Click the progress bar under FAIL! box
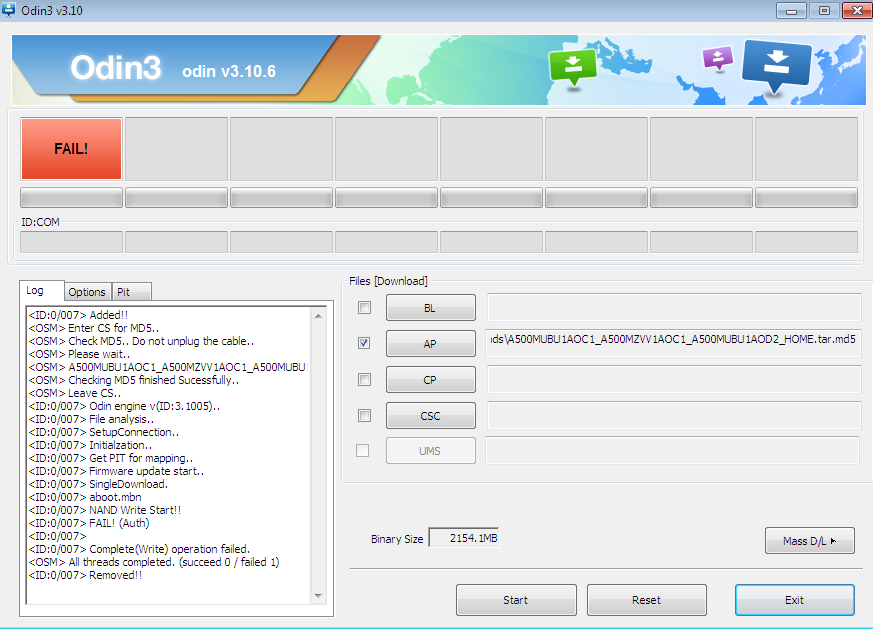873x629 pixels. (x=71, y=198)
